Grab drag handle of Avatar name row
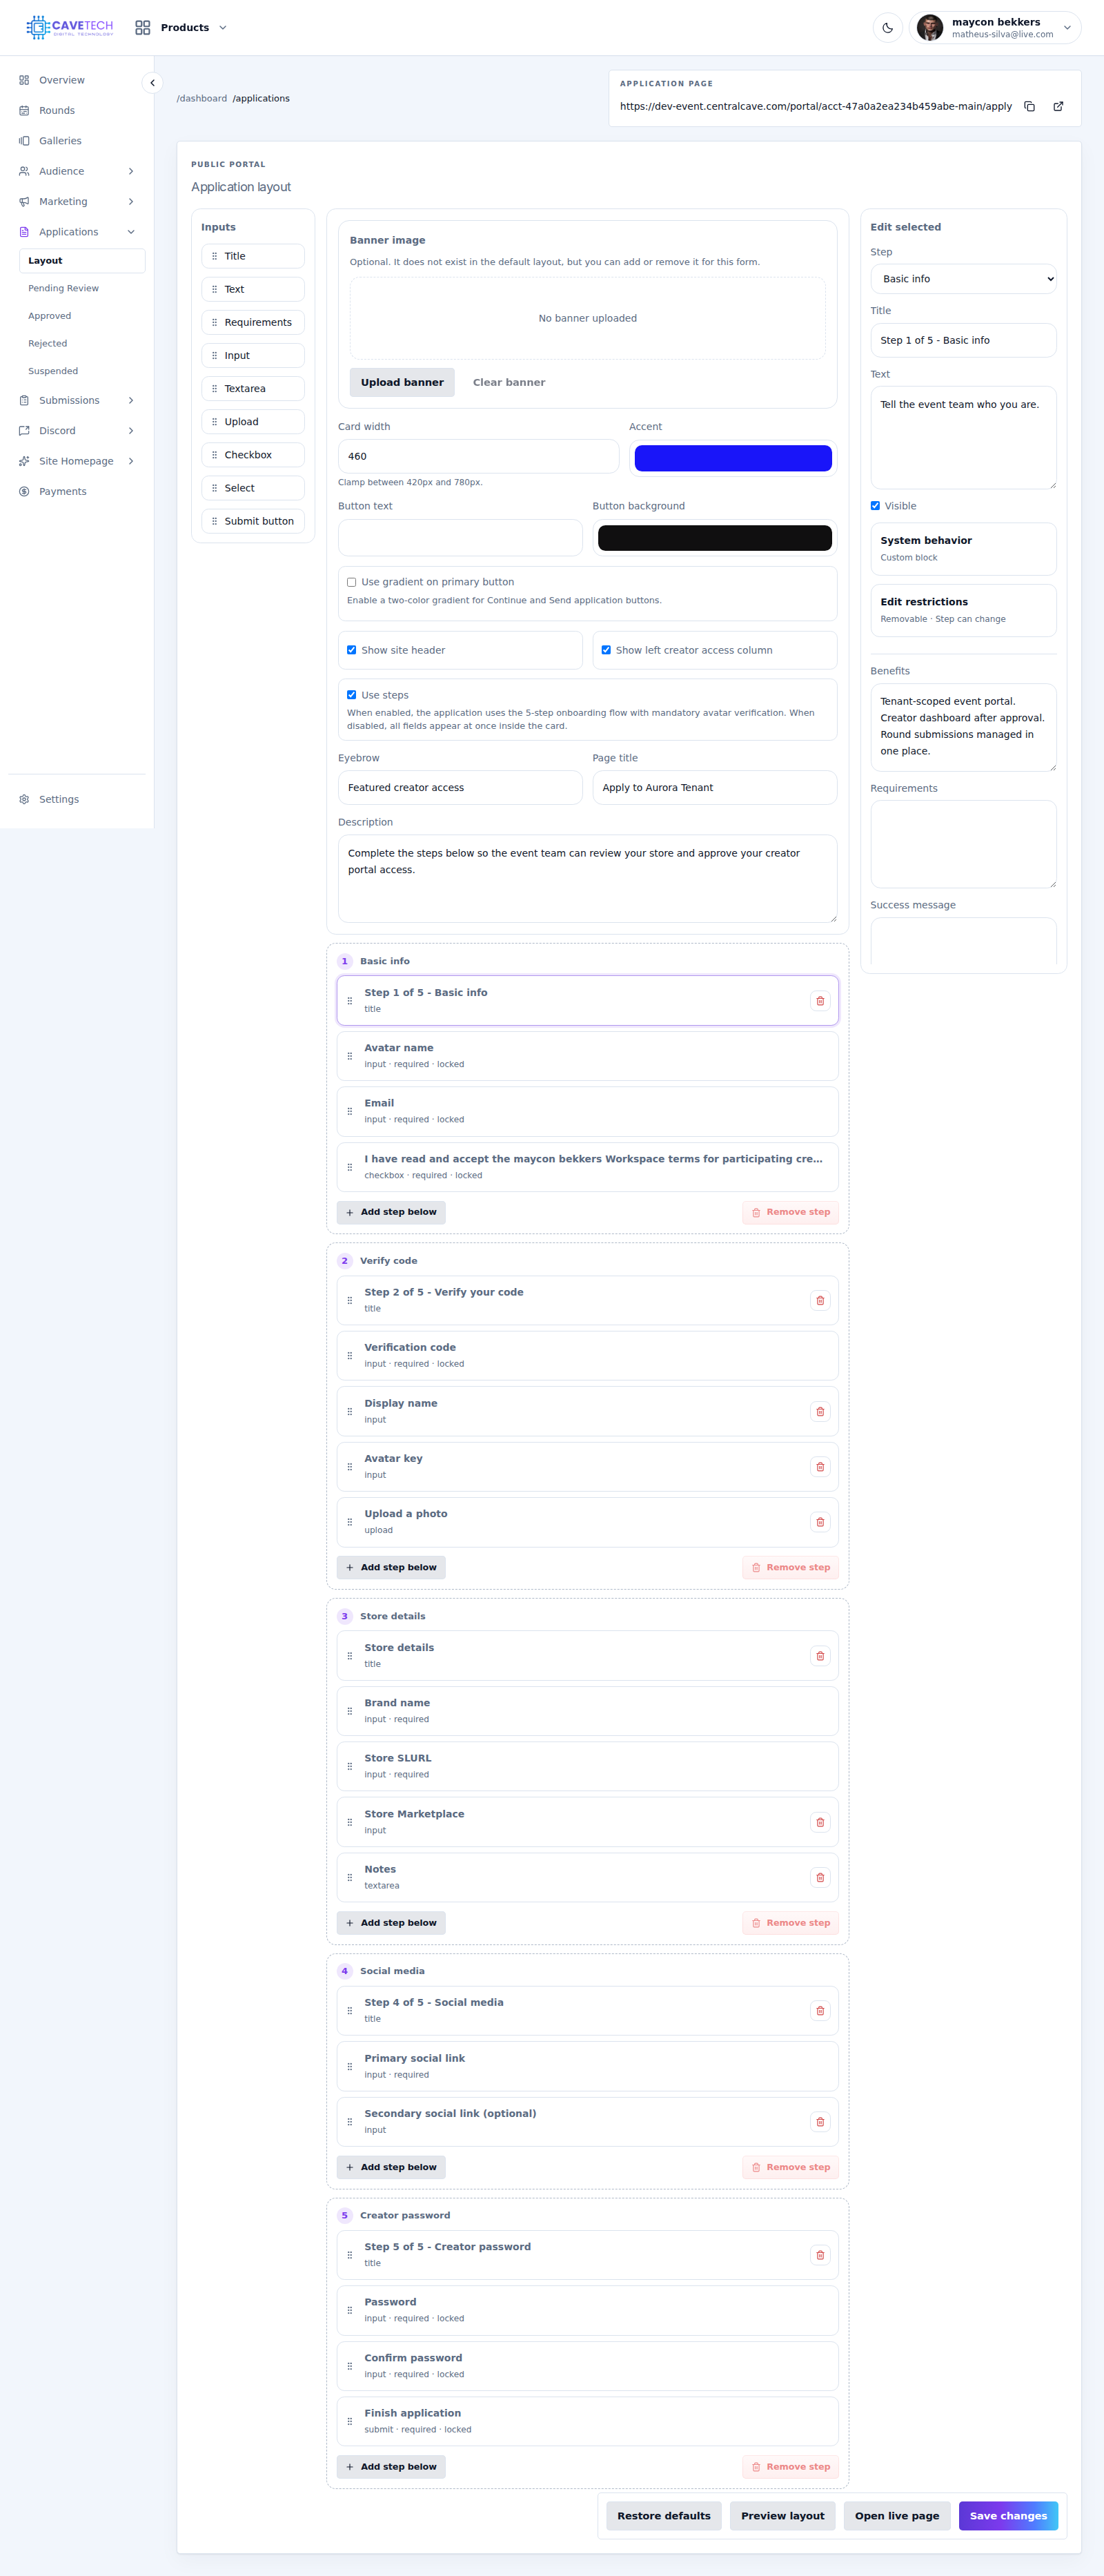The image size is (1104, 2576). (349, 1056)
